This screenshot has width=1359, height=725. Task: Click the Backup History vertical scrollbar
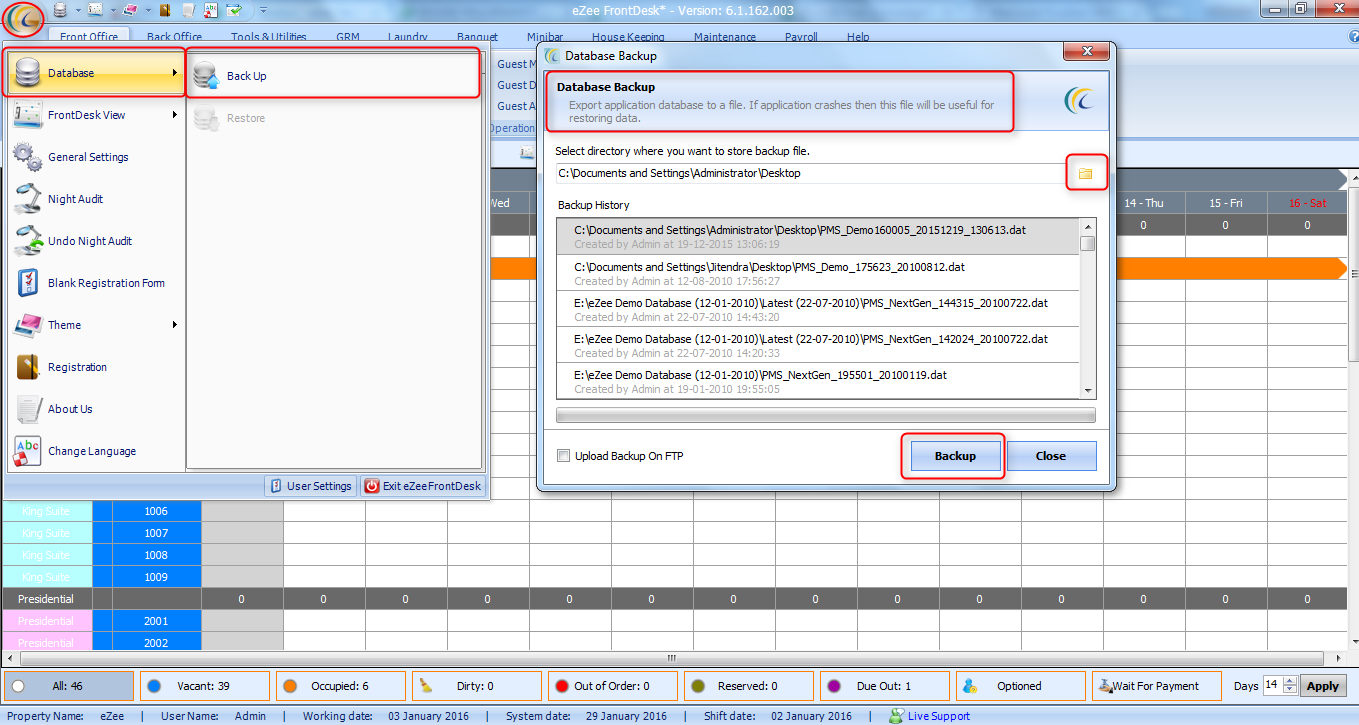pos(1088,308)
